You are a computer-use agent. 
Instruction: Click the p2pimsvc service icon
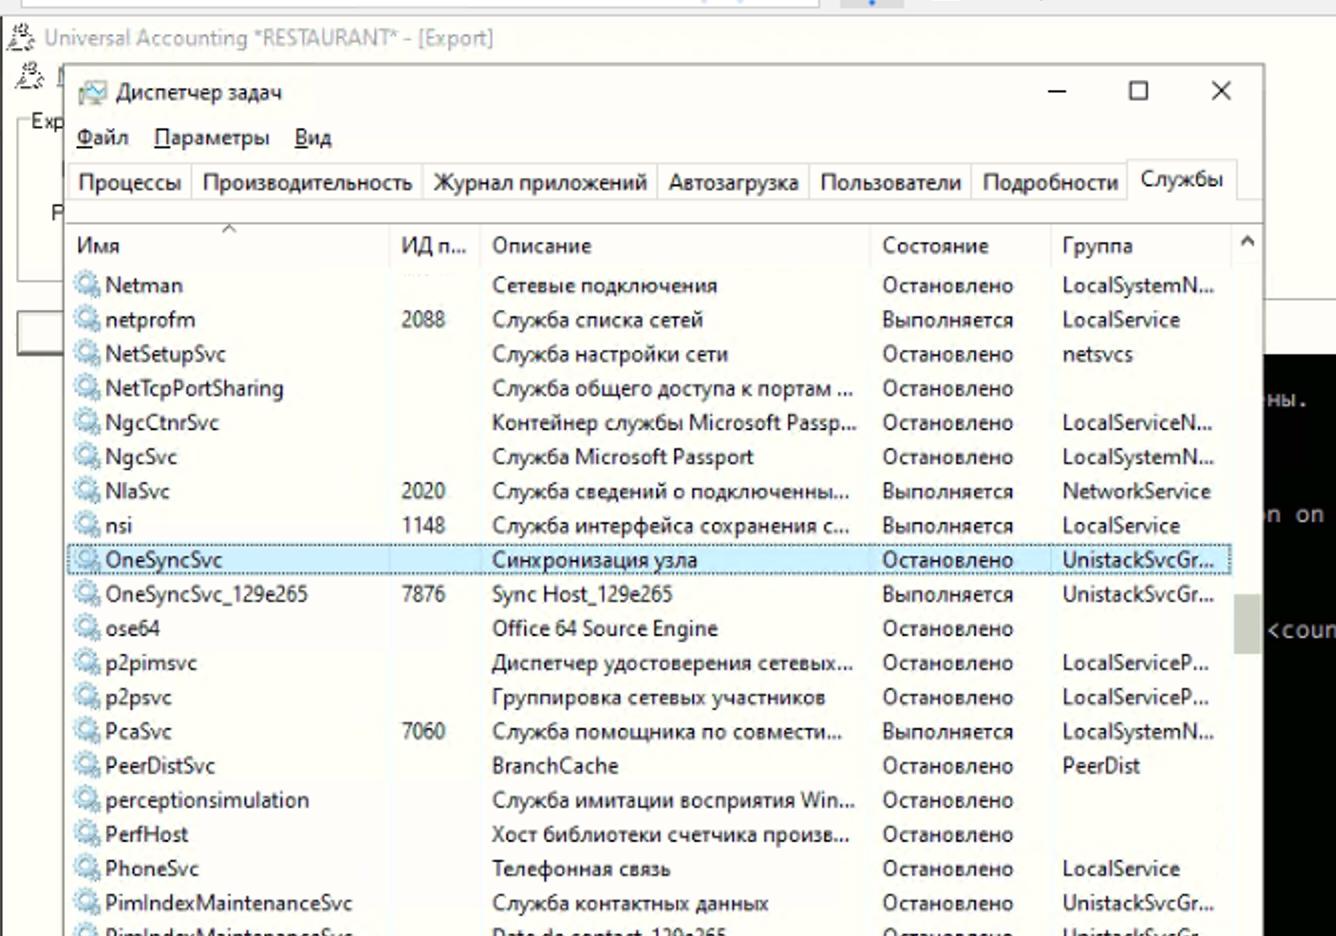88,662
